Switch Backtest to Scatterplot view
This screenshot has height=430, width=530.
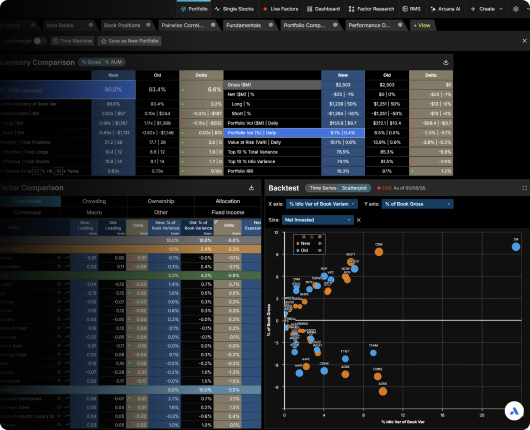pyautogui.click(x=354, y=188)
